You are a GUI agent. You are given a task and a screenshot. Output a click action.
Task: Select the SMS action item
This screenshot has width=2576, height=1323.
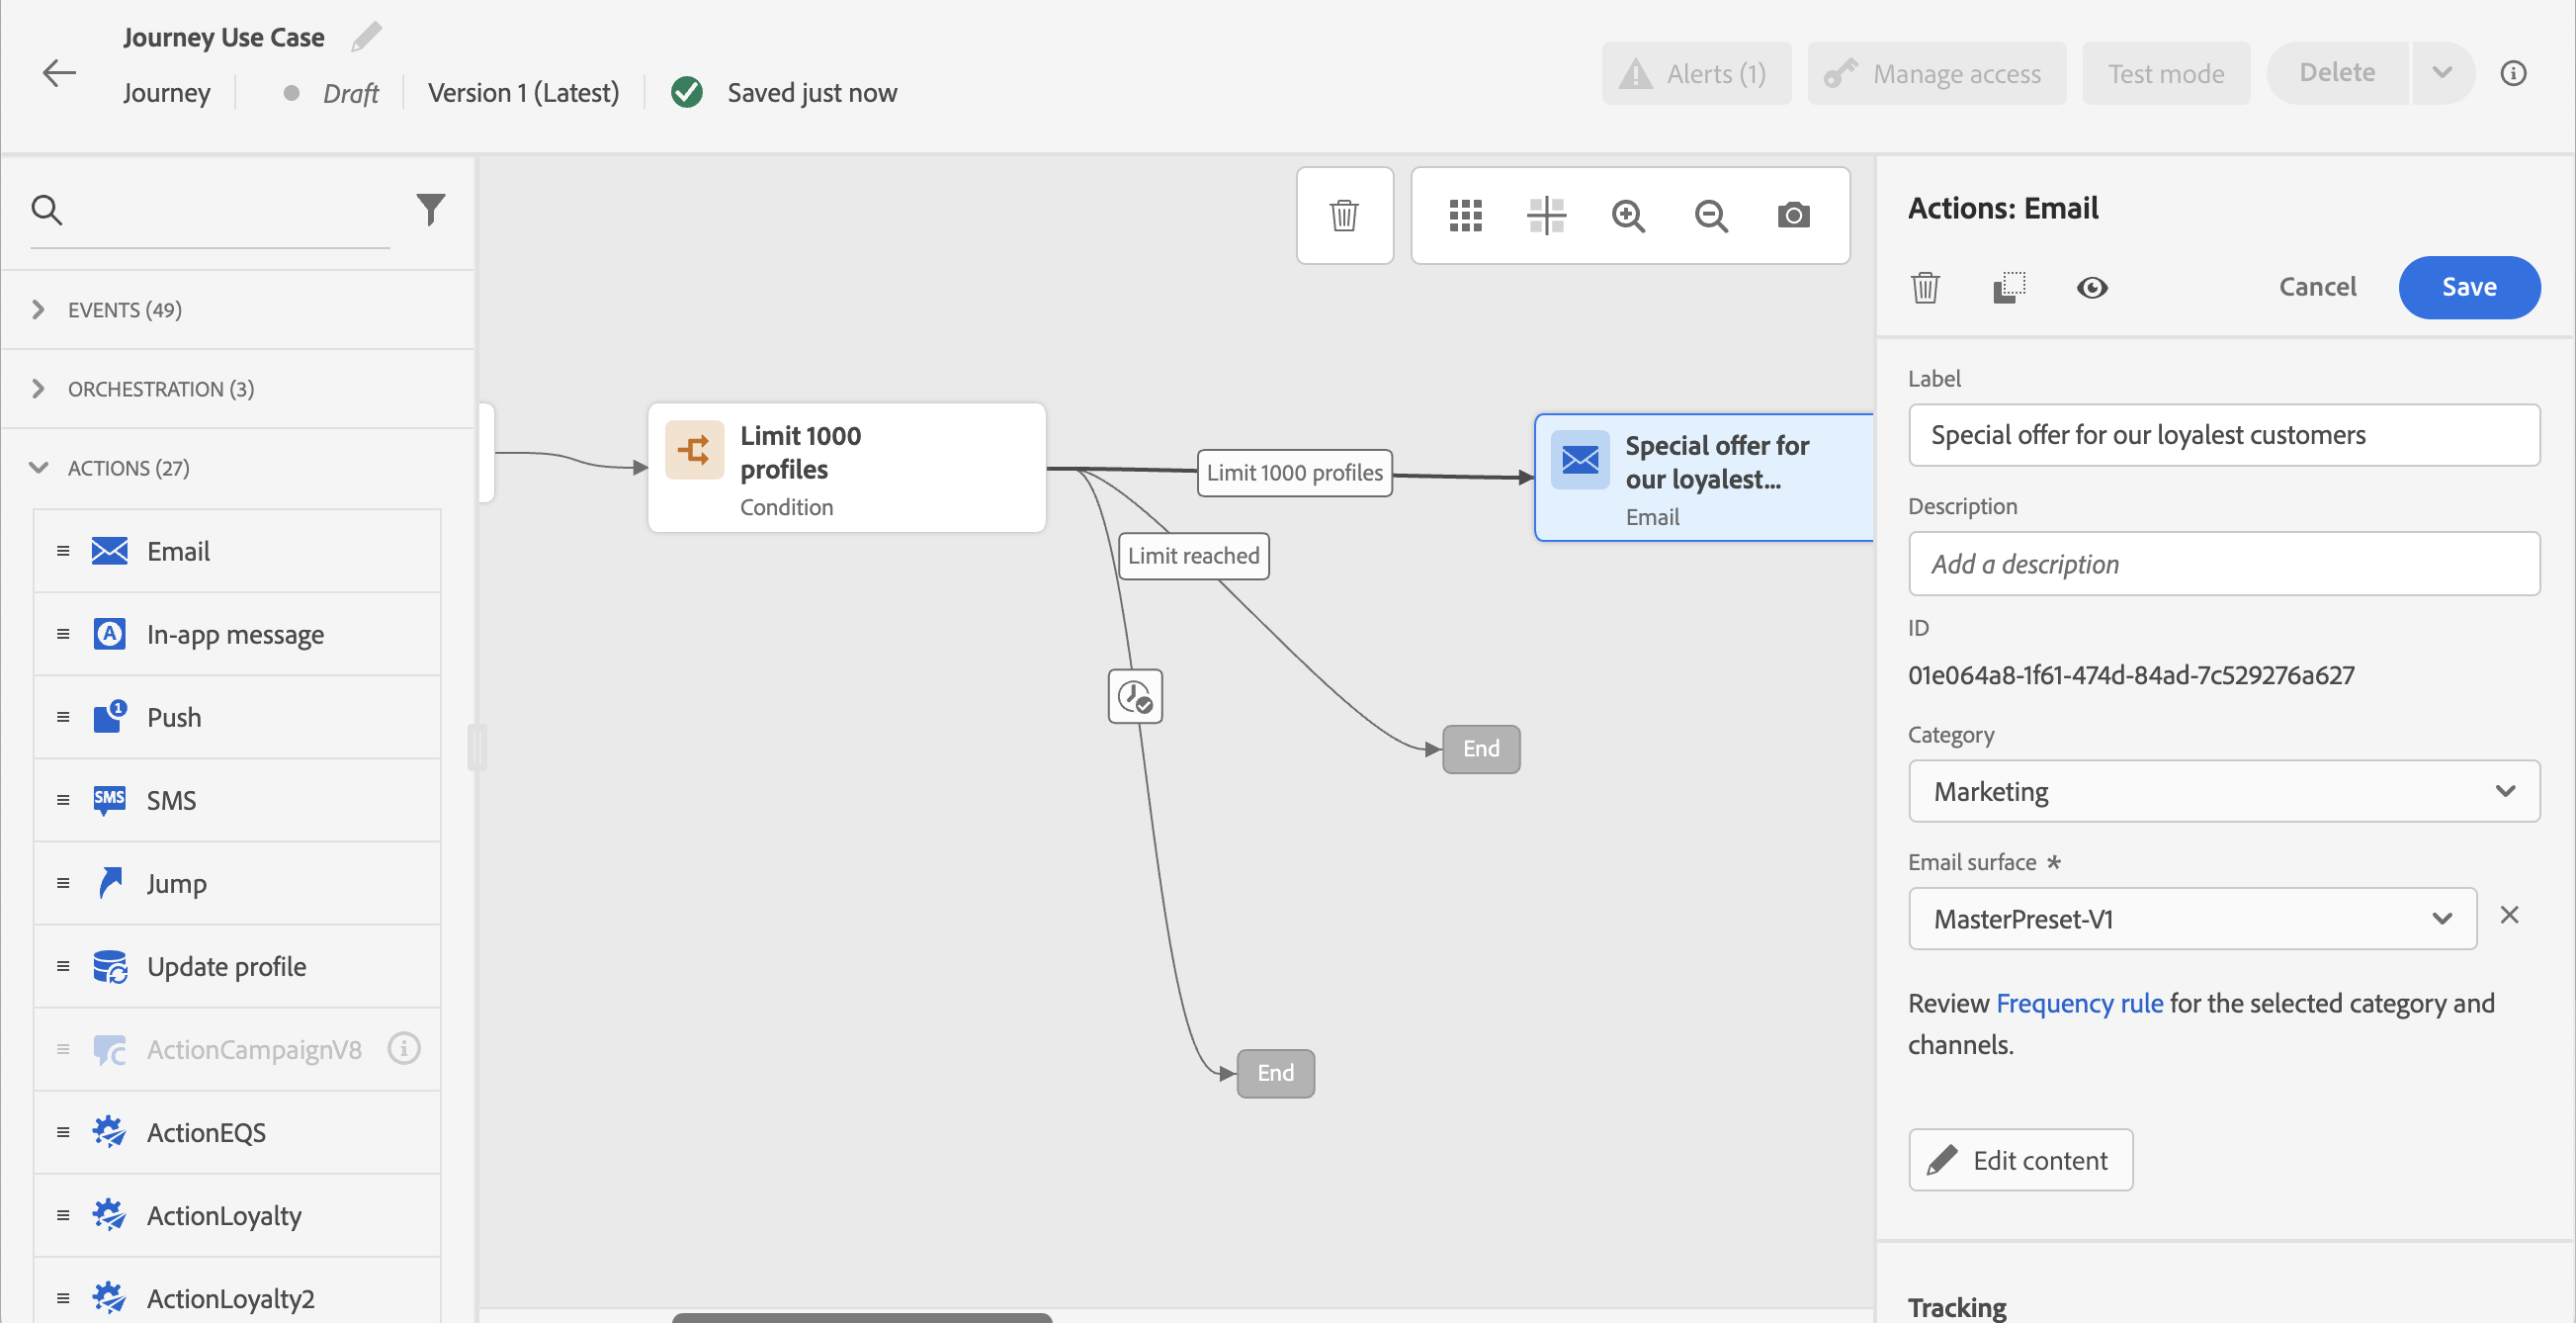171,800
